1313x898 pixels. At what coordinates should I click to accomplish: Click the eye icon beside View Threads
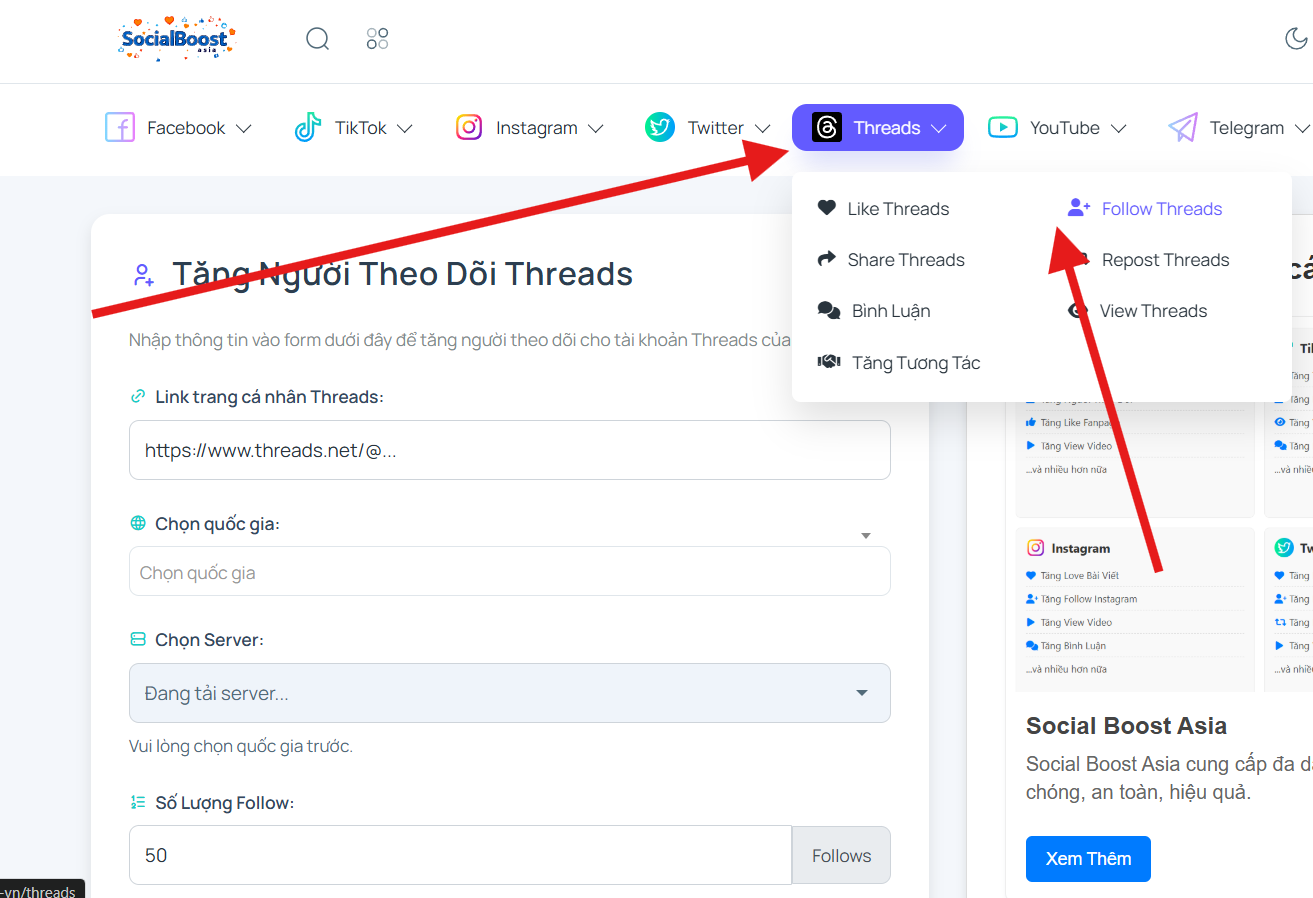point(1078,311)
